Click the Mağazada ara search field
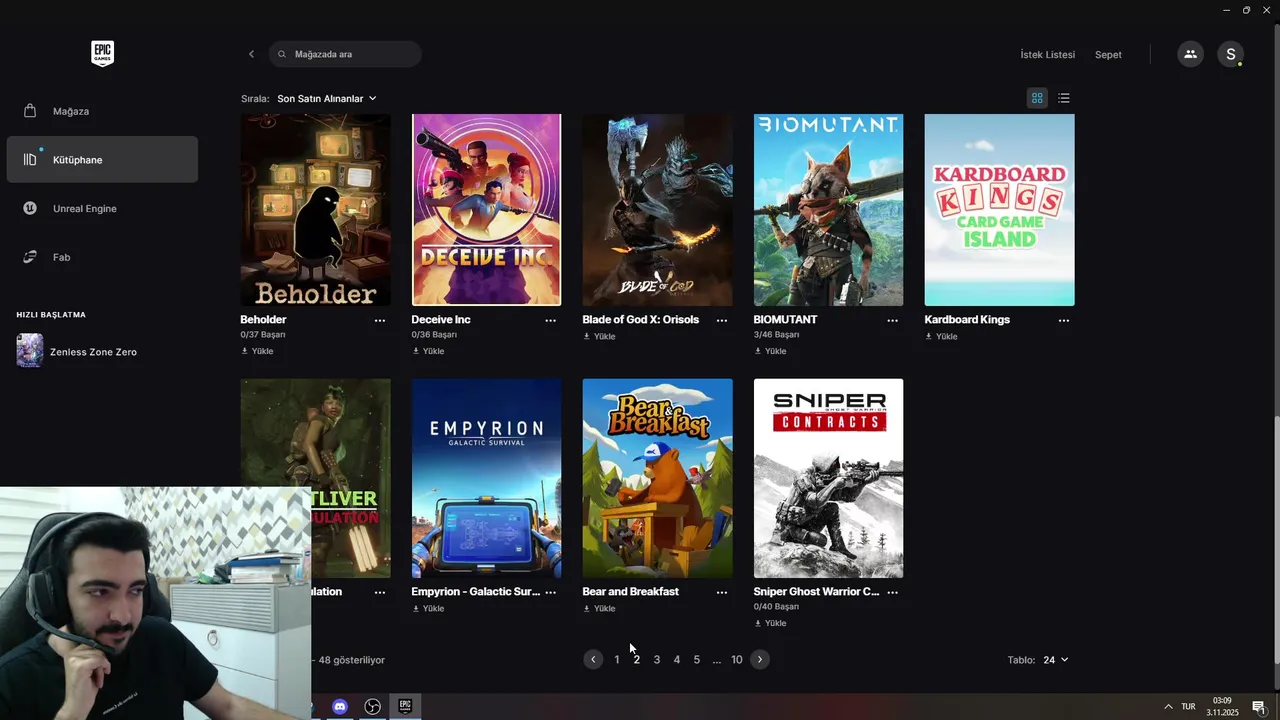 tap(345, 54)
